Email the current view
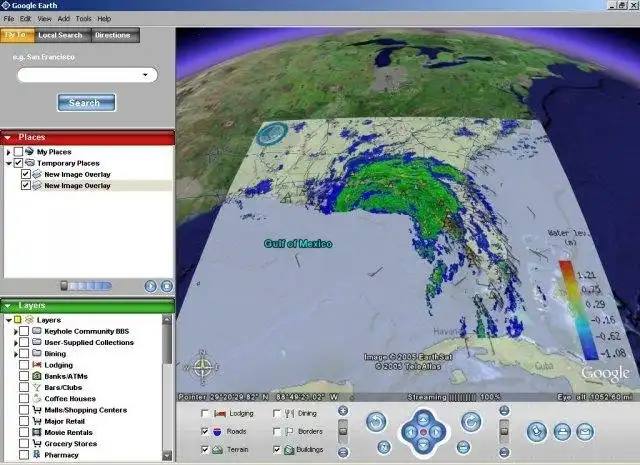The image size is (640, 465). pos(585,432)
